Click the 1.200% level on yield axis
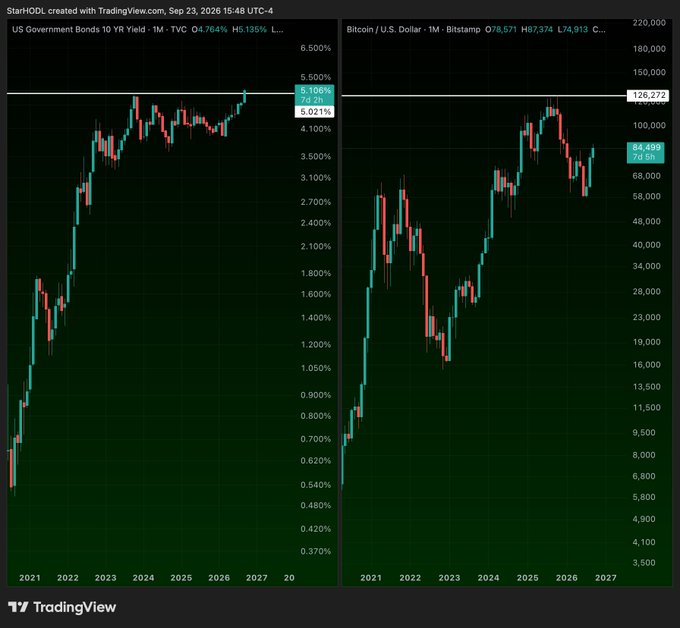Screen dimensions: 680x628 coord(316,345)
